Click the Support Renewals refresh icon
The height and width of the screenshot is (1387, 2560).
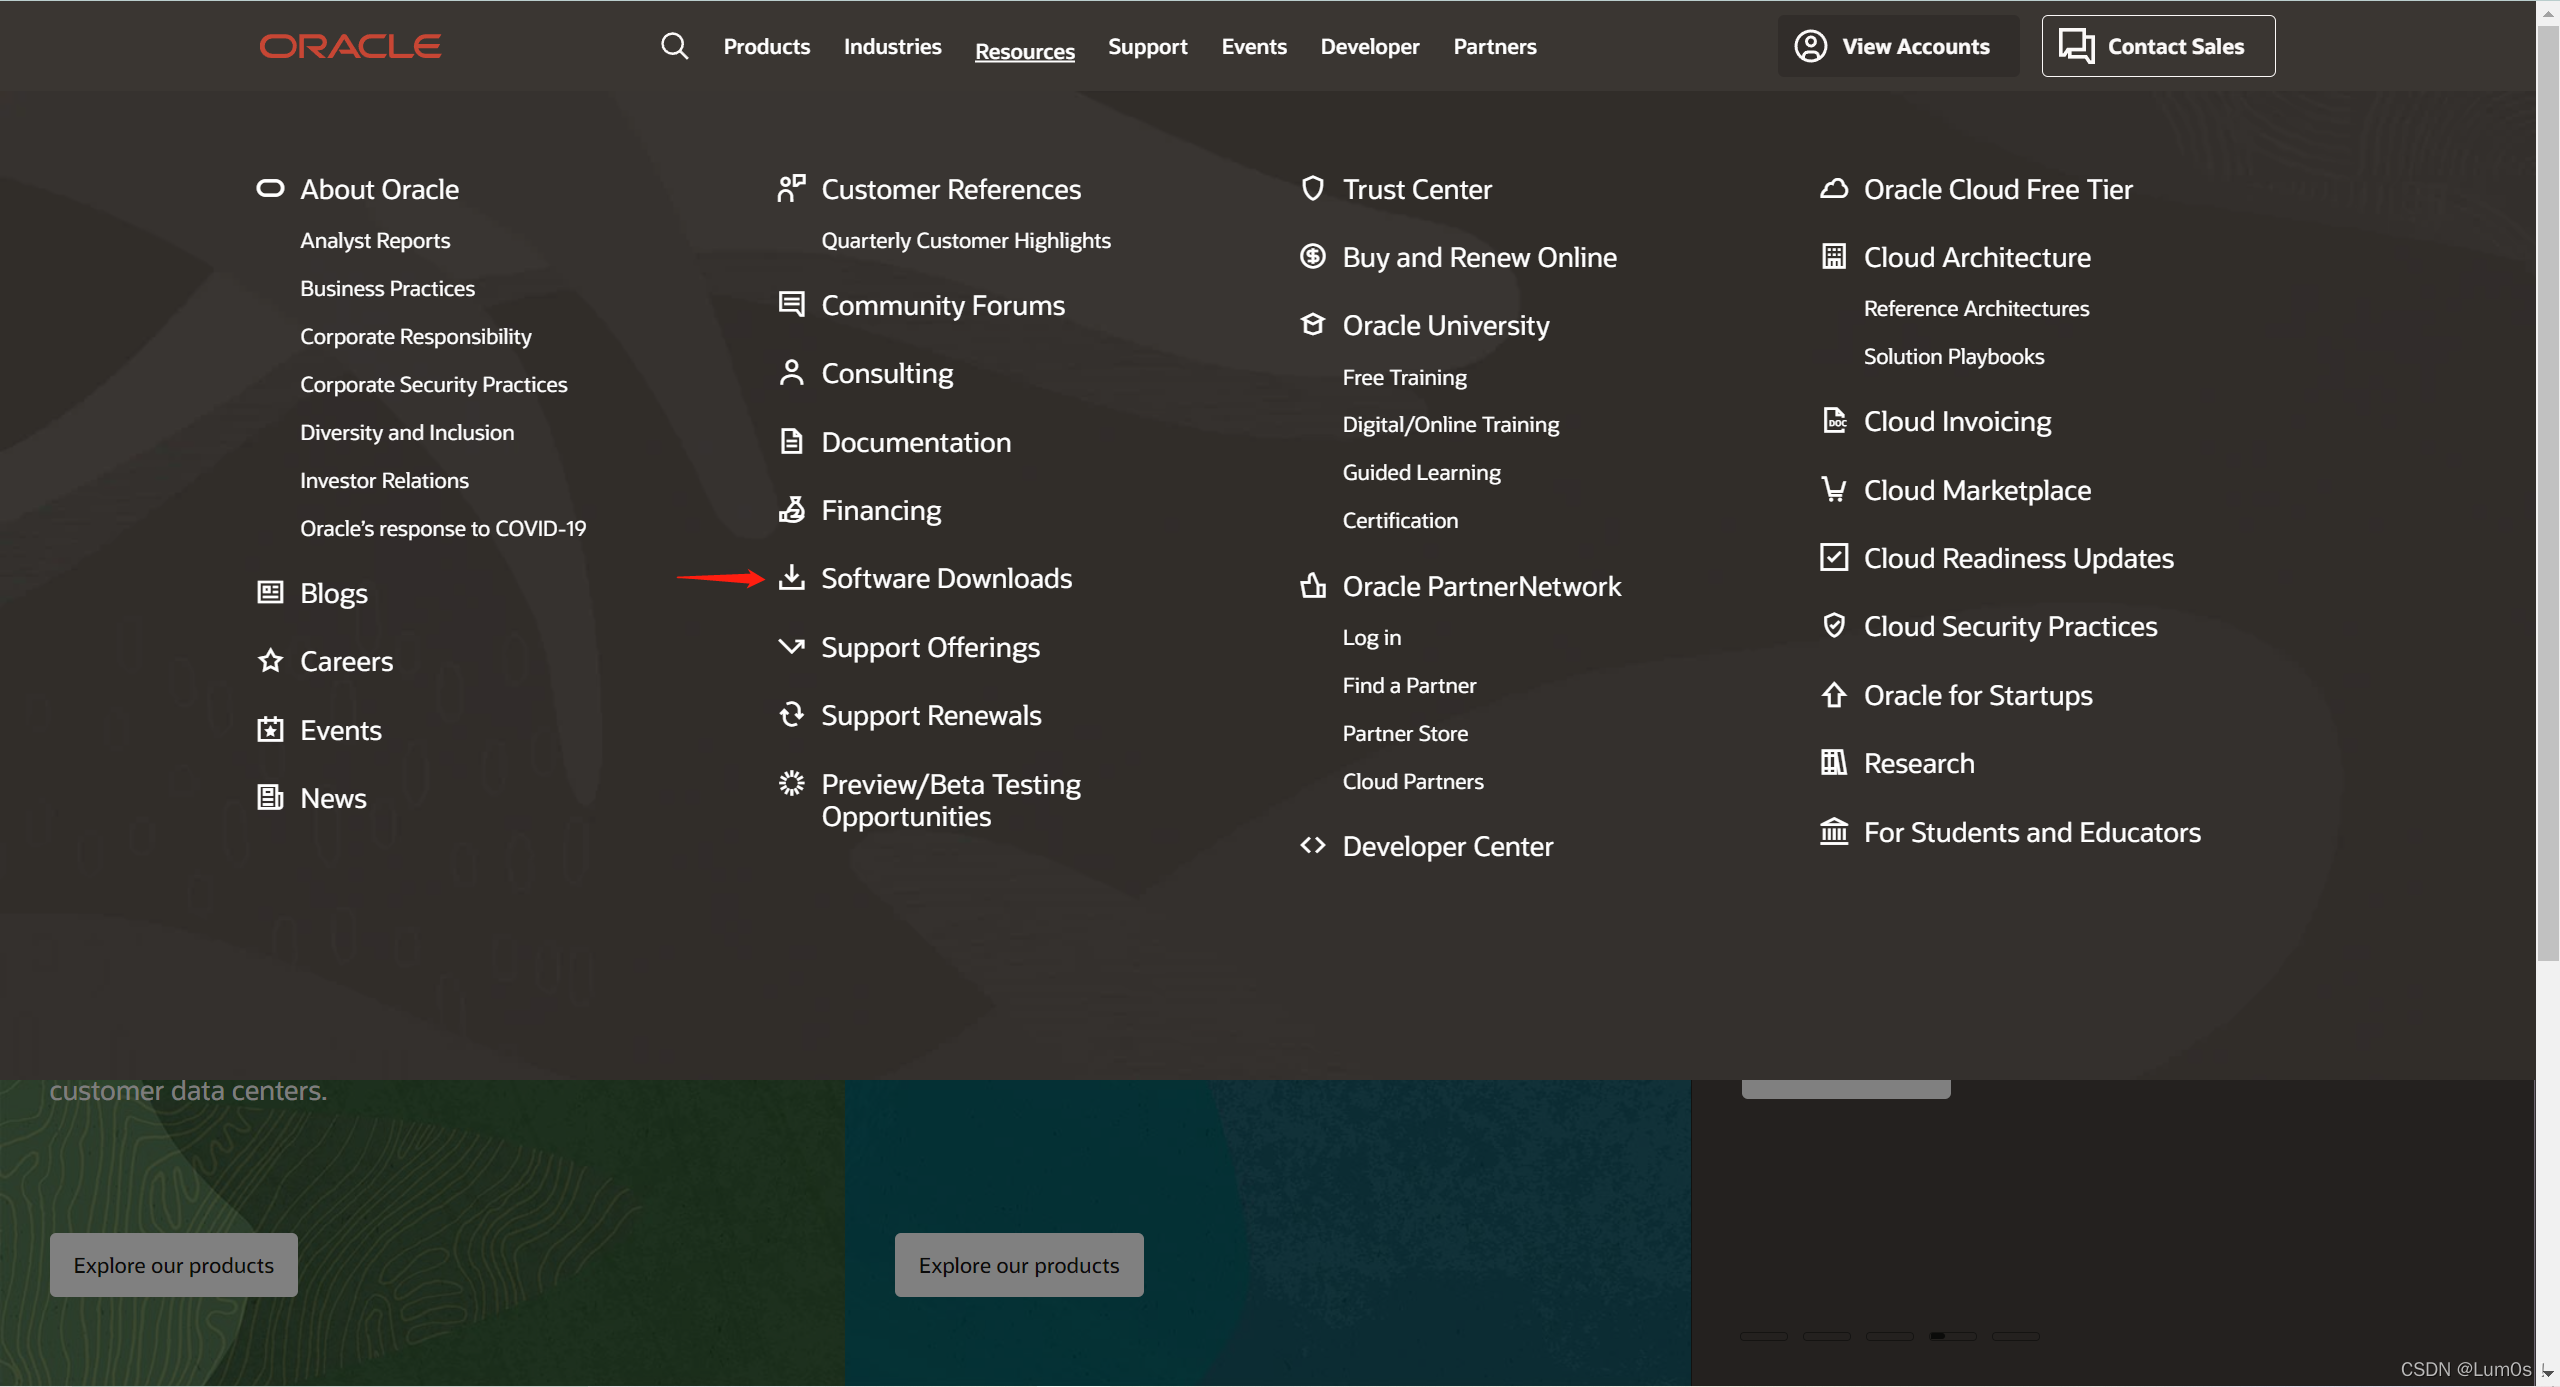pyautogui.click(x=791, y=714)
